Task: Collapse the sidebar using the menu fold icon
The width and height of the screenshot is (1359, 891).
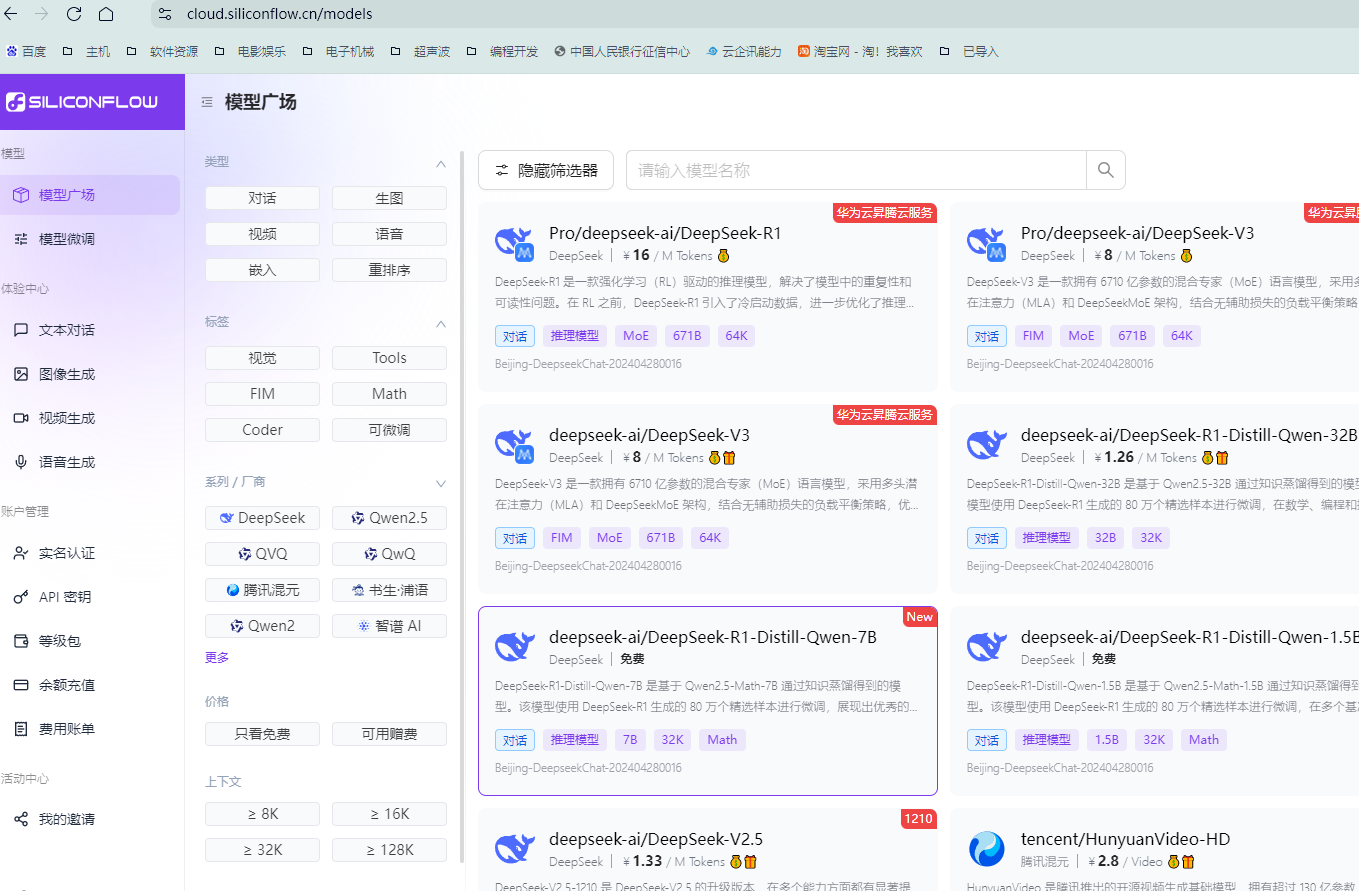Action: tap(207, 102)
